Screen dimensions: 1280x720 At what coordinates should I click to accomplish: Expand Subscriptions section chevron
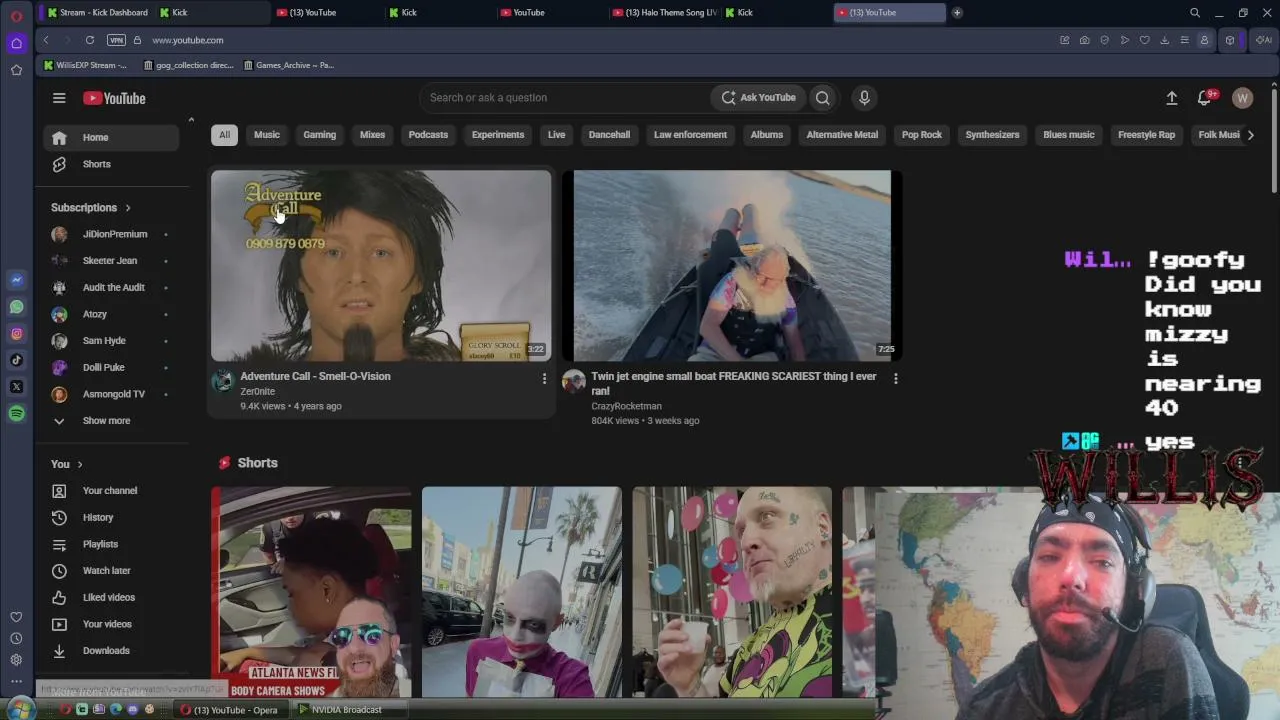(x=128, y=208)
